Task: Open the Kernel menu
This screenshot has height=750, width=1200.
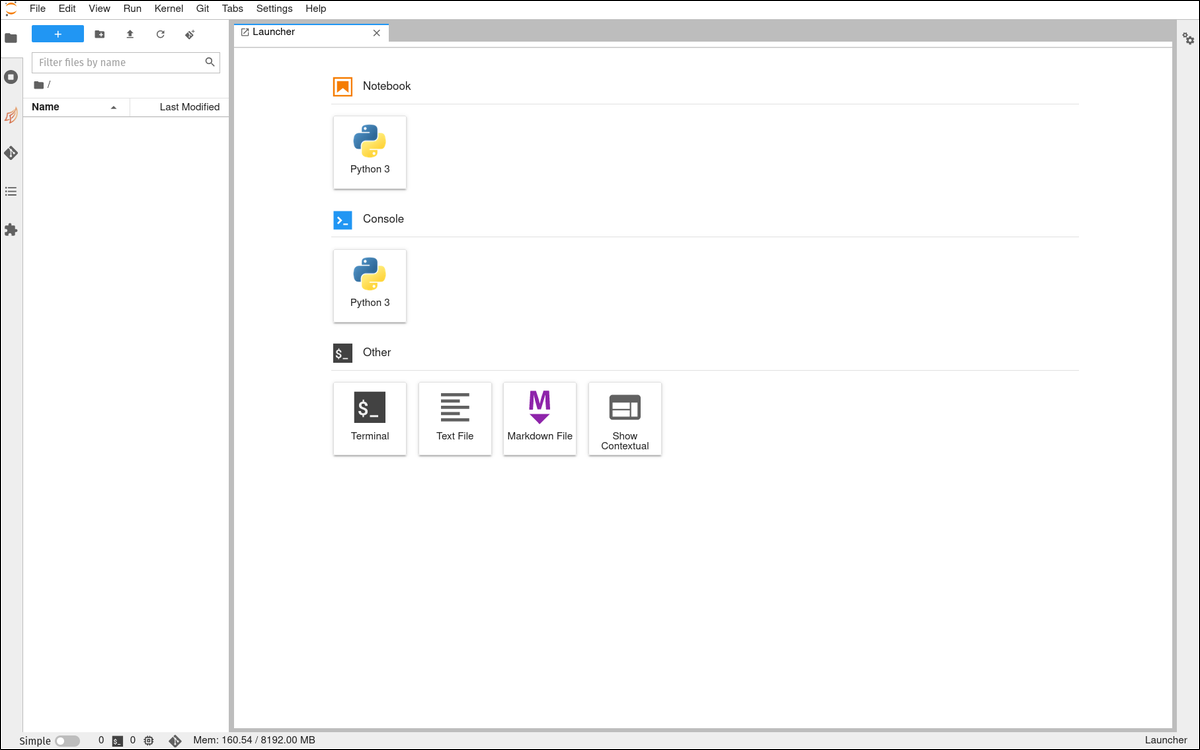Action: click(x=168, y=8)
